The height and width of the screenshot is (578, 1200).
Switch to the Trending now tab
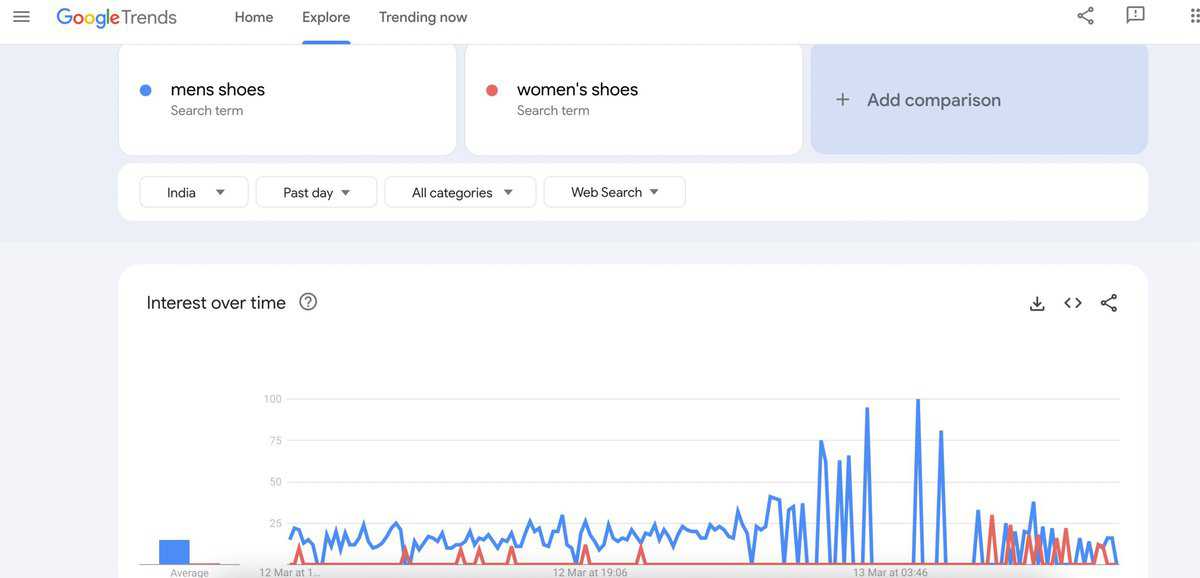click(423, 17)
